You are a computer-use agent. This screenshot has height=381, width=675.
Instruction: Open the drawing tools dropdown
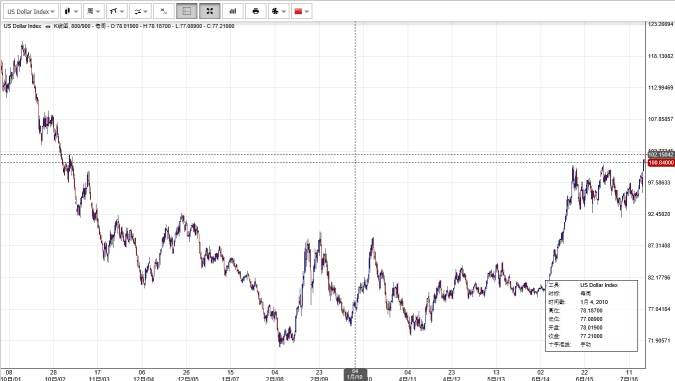click(116, 11)
